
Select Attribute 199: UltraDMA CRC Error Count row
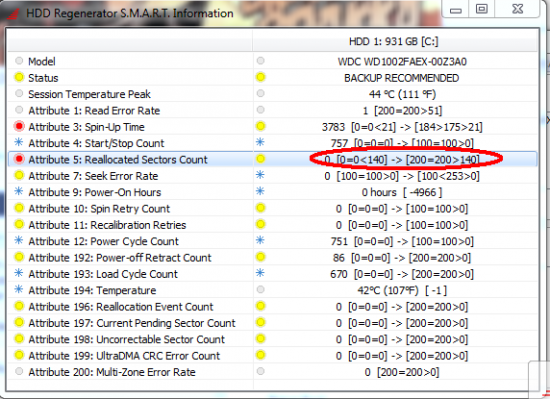pos(273,356)
